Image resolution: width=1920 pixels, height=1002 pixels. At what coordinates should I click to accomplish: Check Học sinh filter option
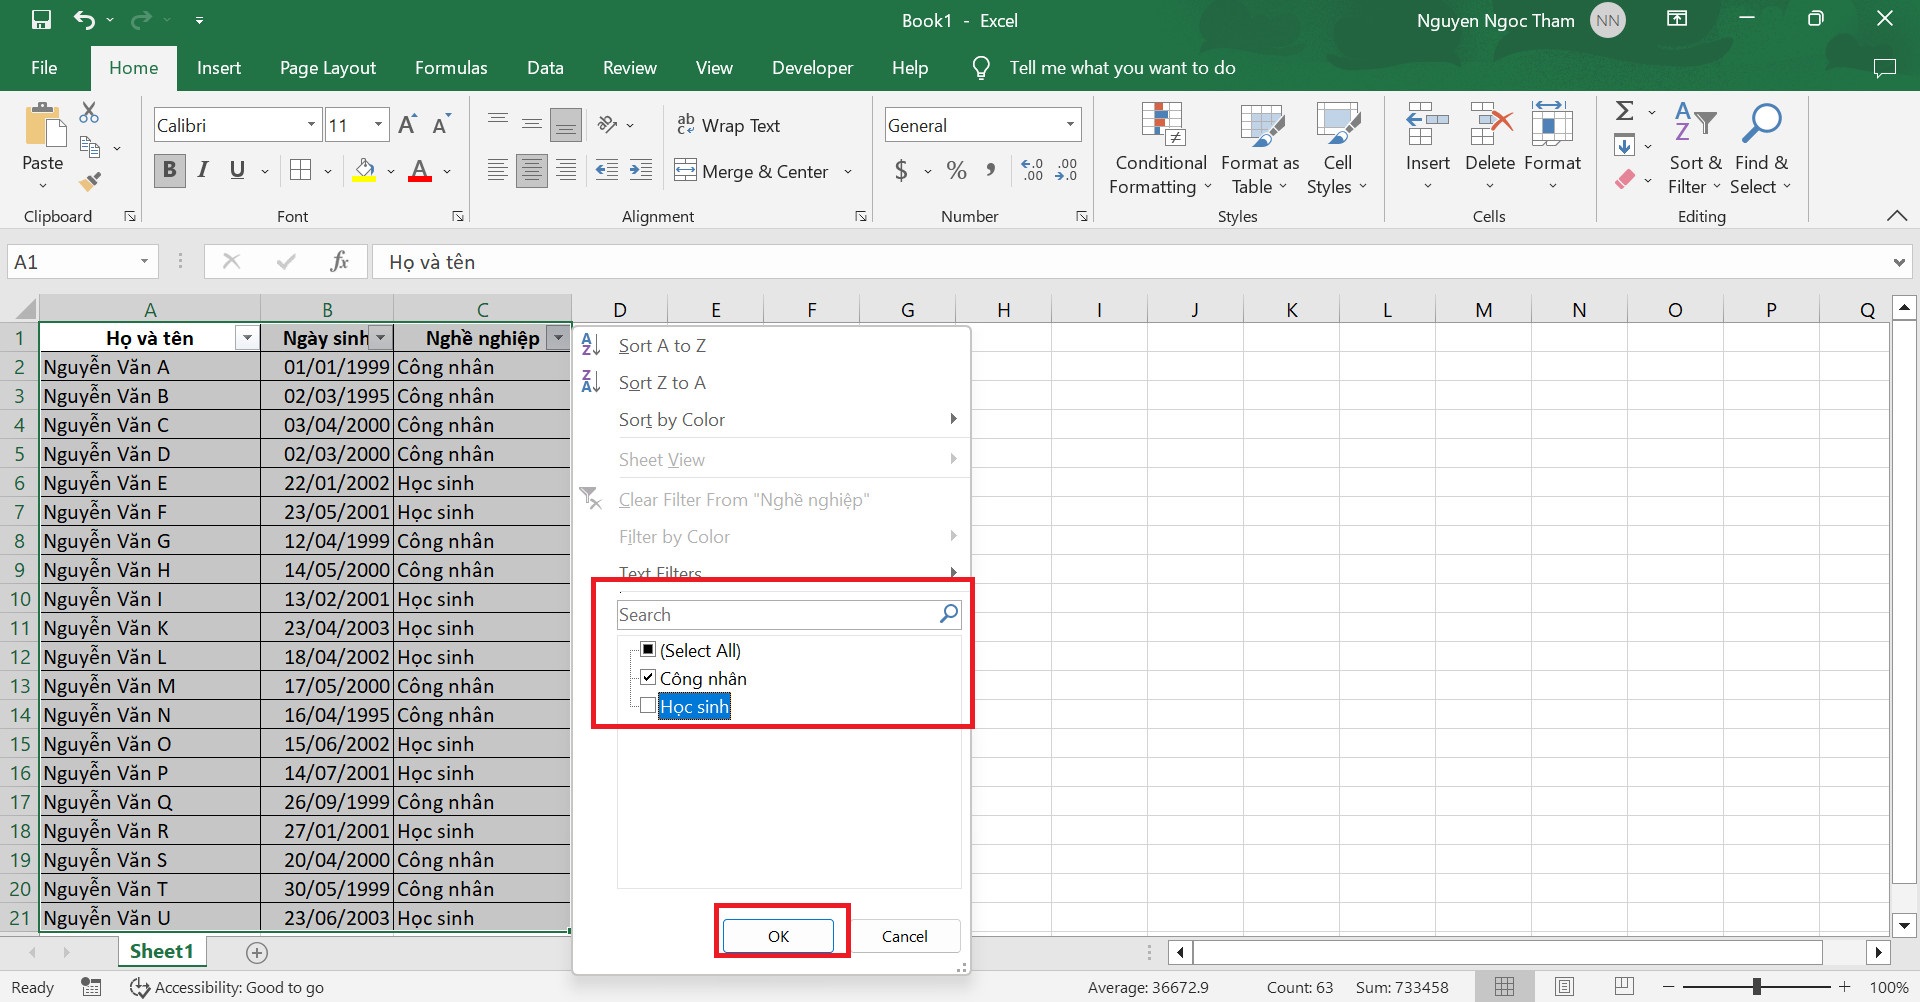[x=648, y=706]
